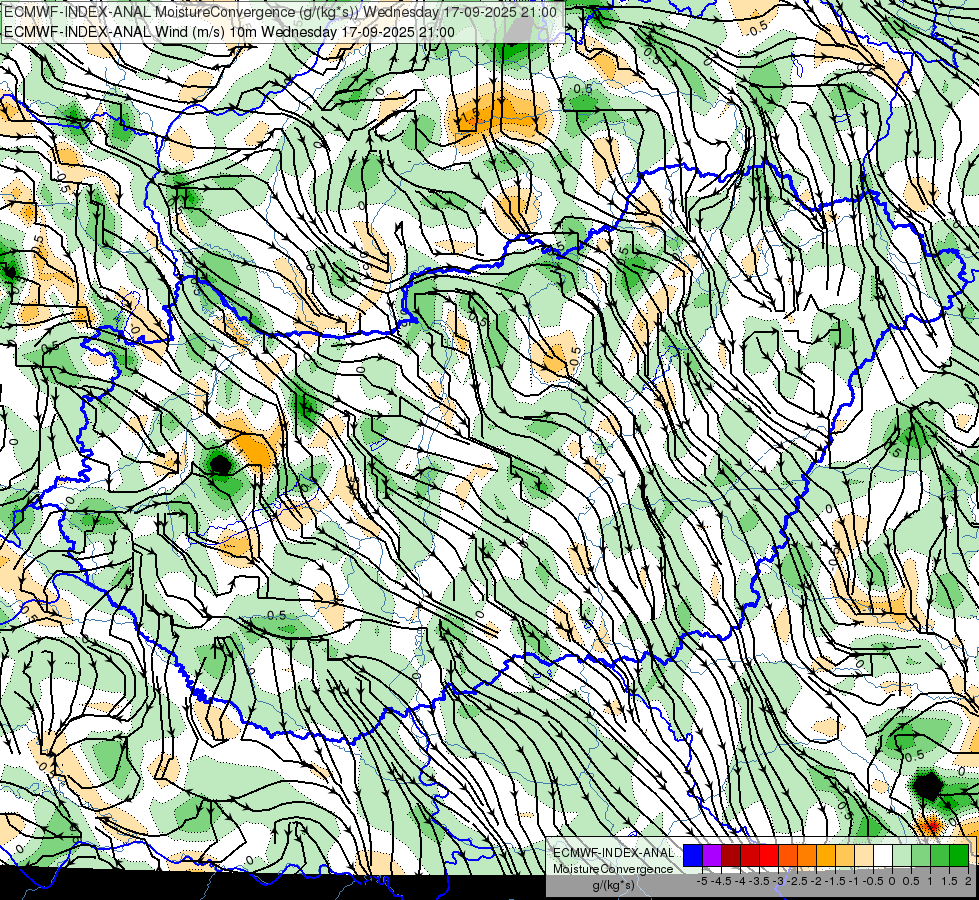
Task: Click the '-3' tick label on the colorbar
Action: 778,881
